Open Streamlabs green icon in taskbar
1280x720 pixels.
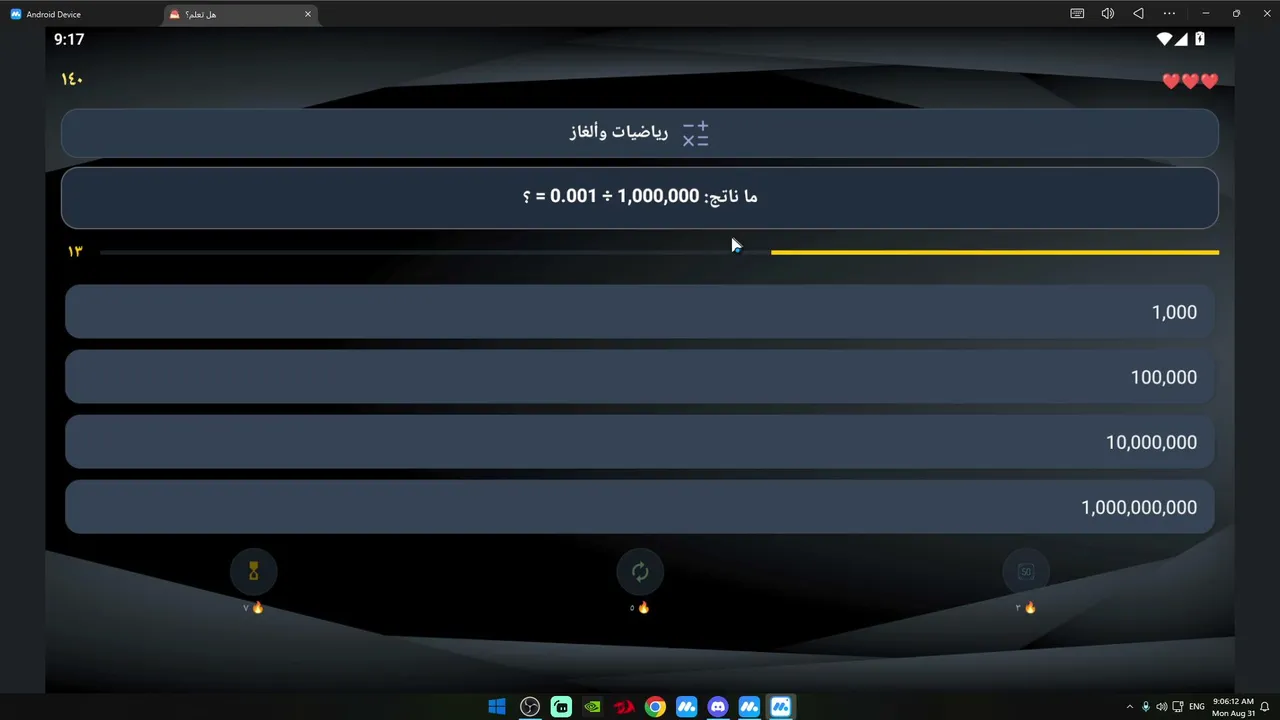coord(561,707)
